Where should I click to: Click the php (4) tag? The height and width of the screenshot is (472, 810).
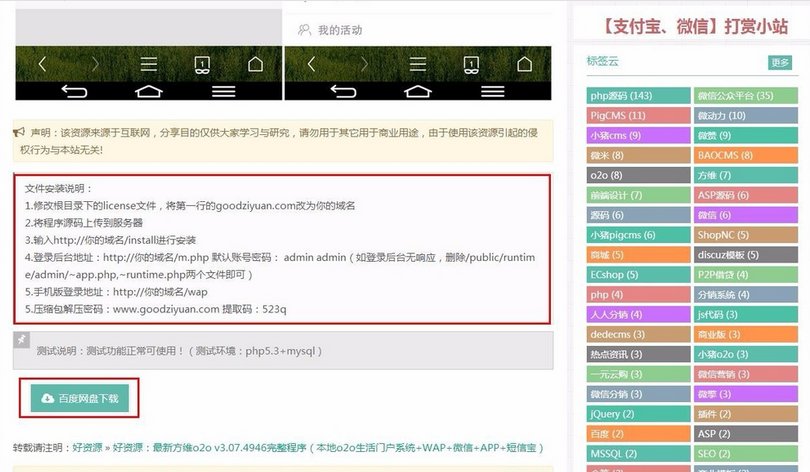click(638, 294)
